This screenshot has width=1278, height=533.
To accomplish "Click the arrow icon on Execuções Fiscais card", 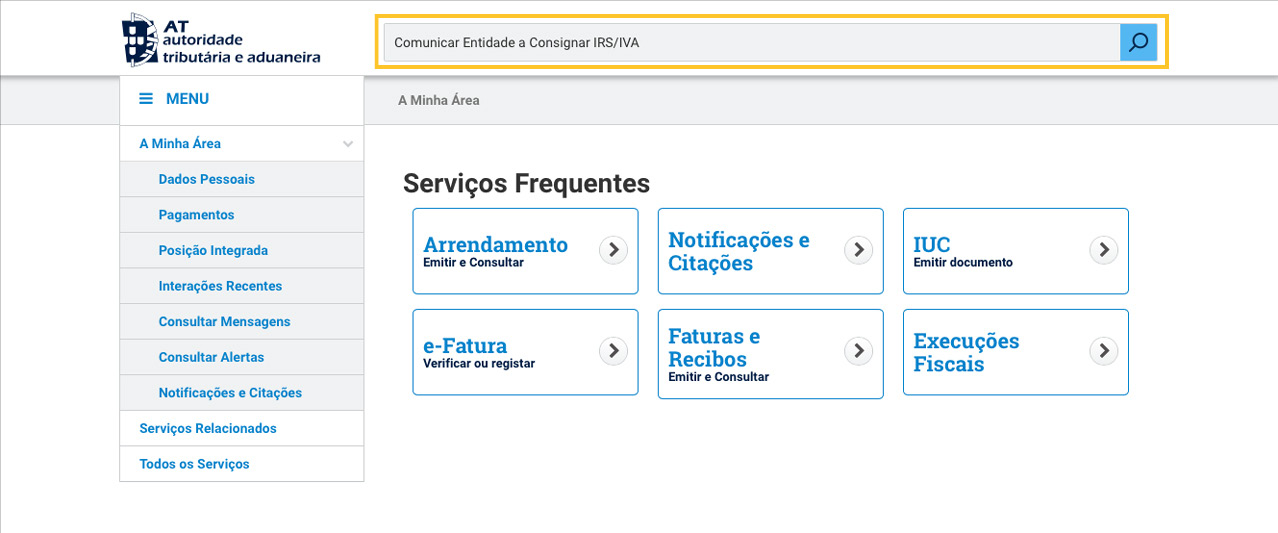I will 1103,350.
